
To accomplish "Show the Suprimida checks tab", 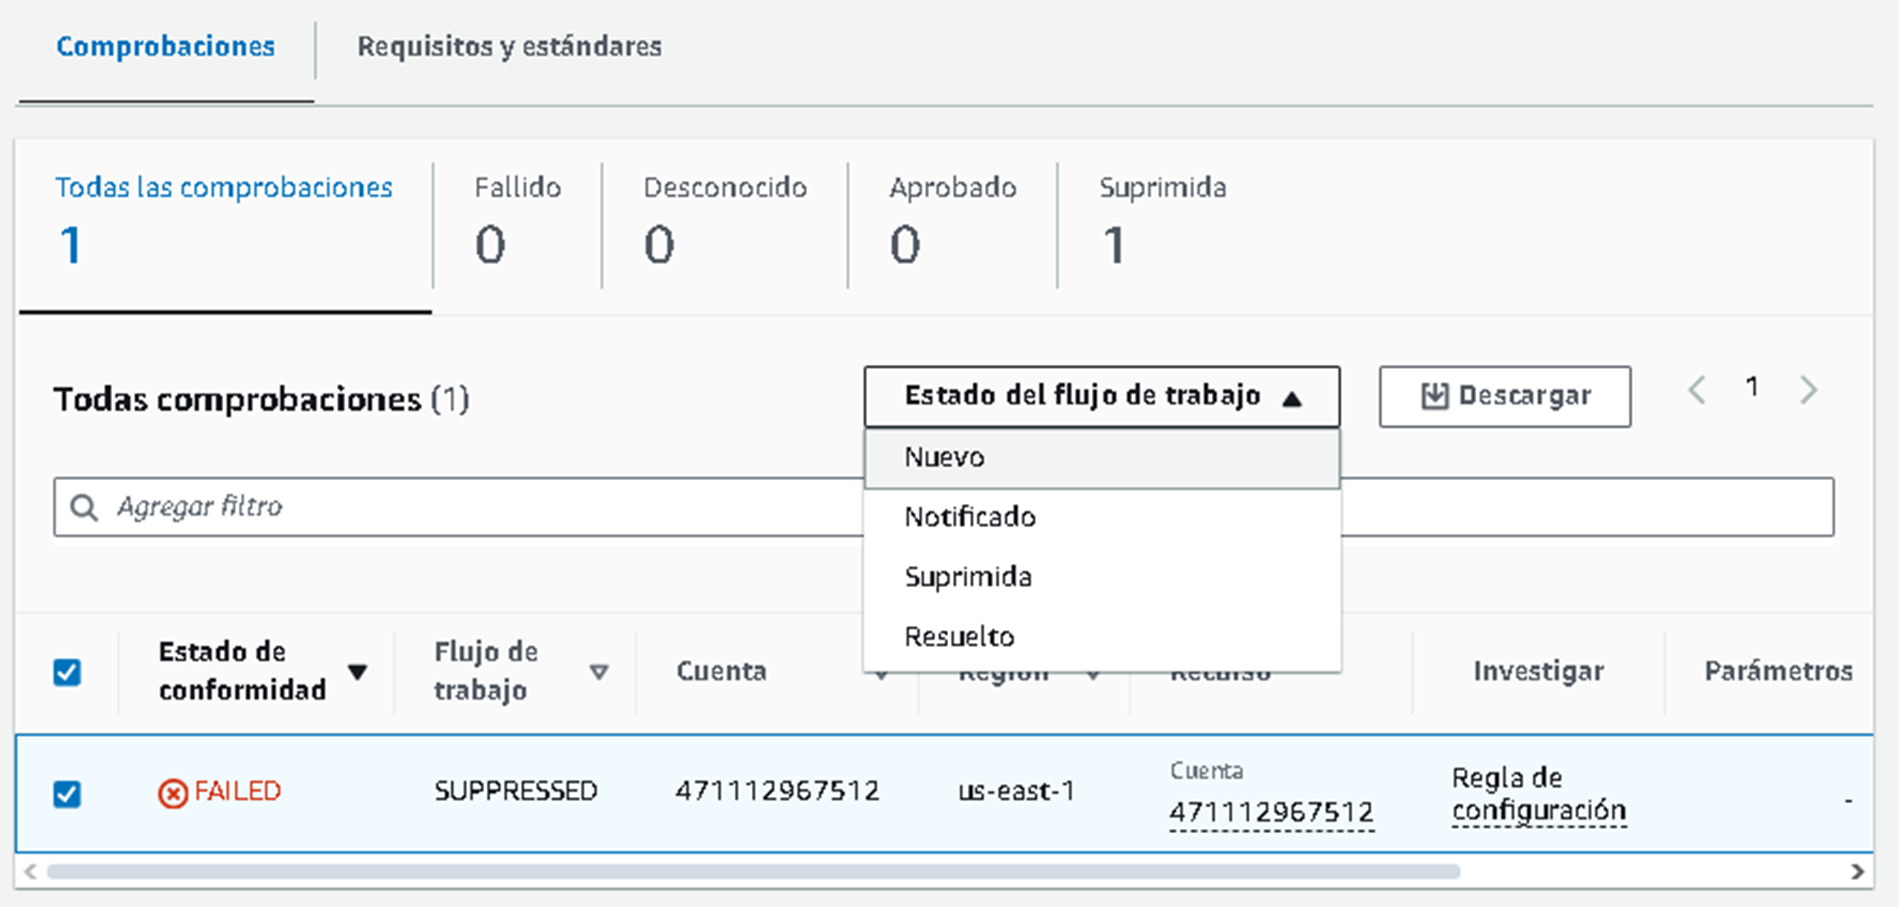I will [1162, 222].
